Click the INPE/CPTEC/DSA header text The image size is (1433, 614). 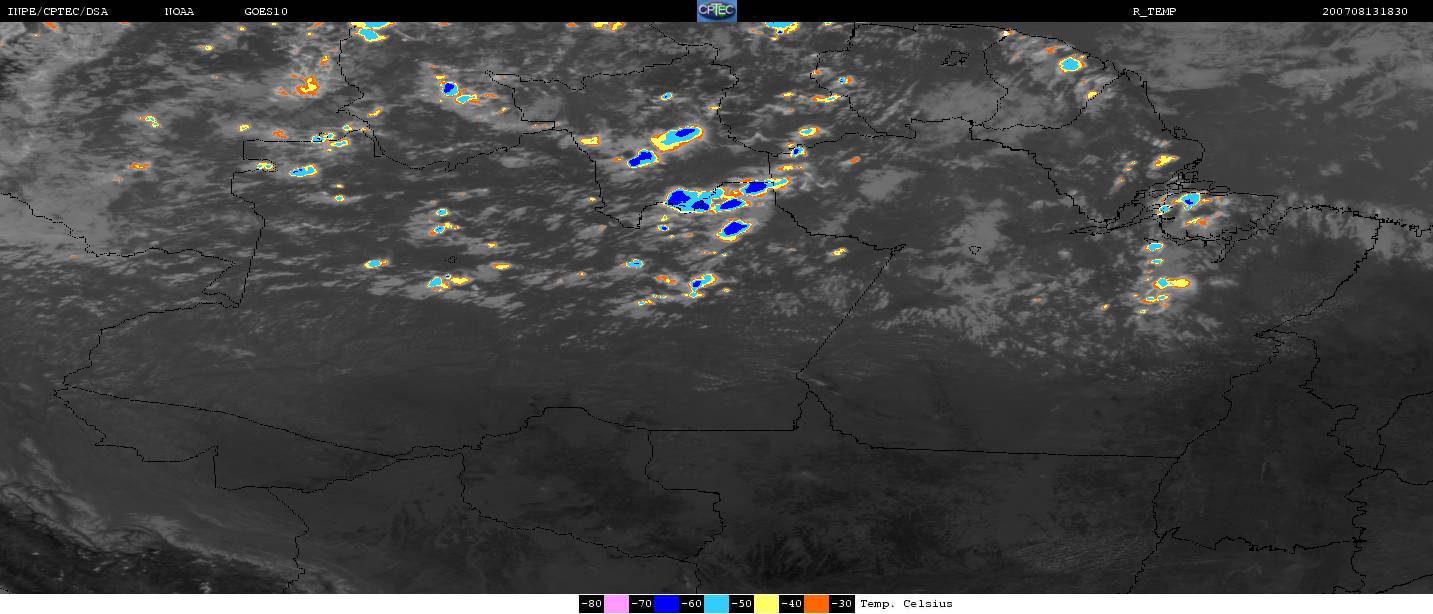(58, 12)
